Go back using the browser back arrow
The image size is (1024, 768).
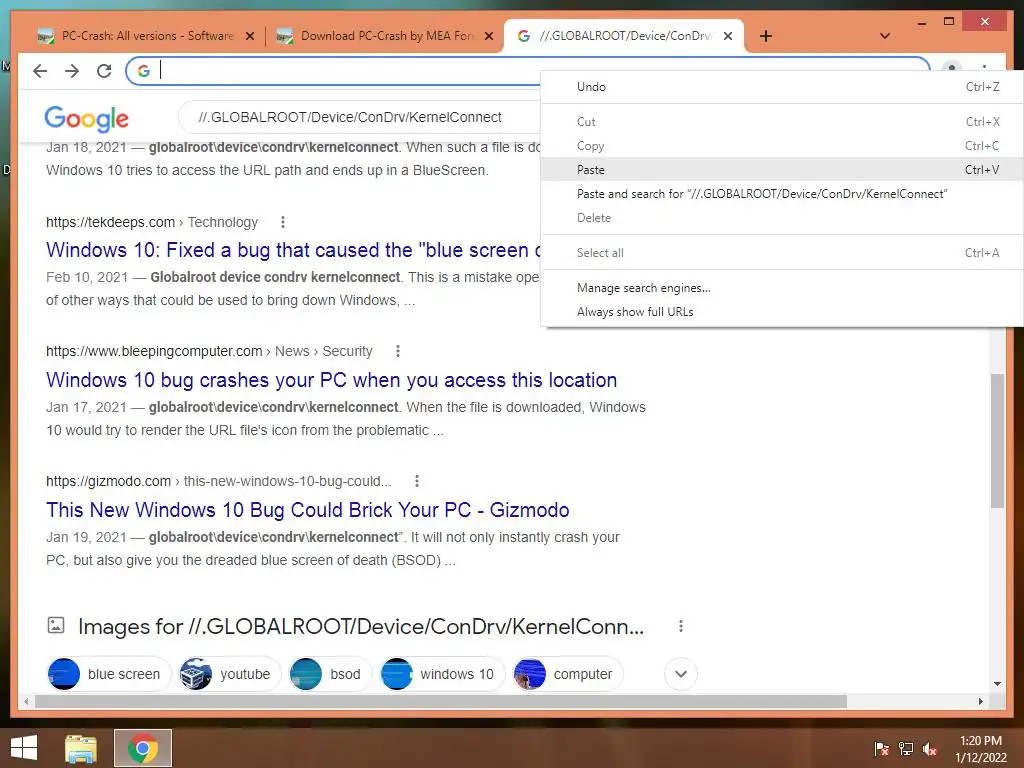coord(40,71)
